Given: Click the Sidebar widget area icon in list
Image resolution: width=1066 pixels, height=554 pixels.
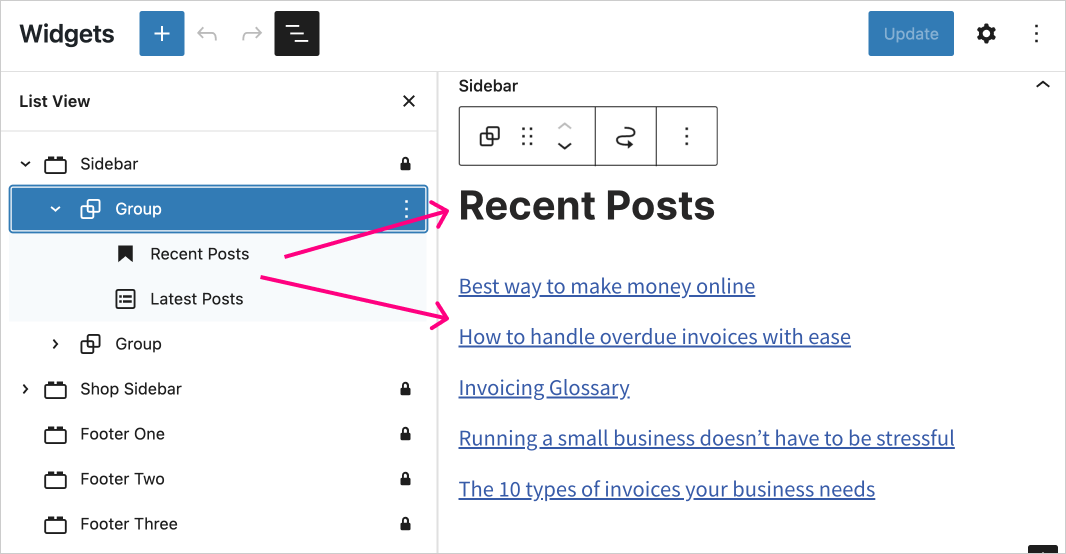Looking at the screenshot, I should (x=55, y=164).
